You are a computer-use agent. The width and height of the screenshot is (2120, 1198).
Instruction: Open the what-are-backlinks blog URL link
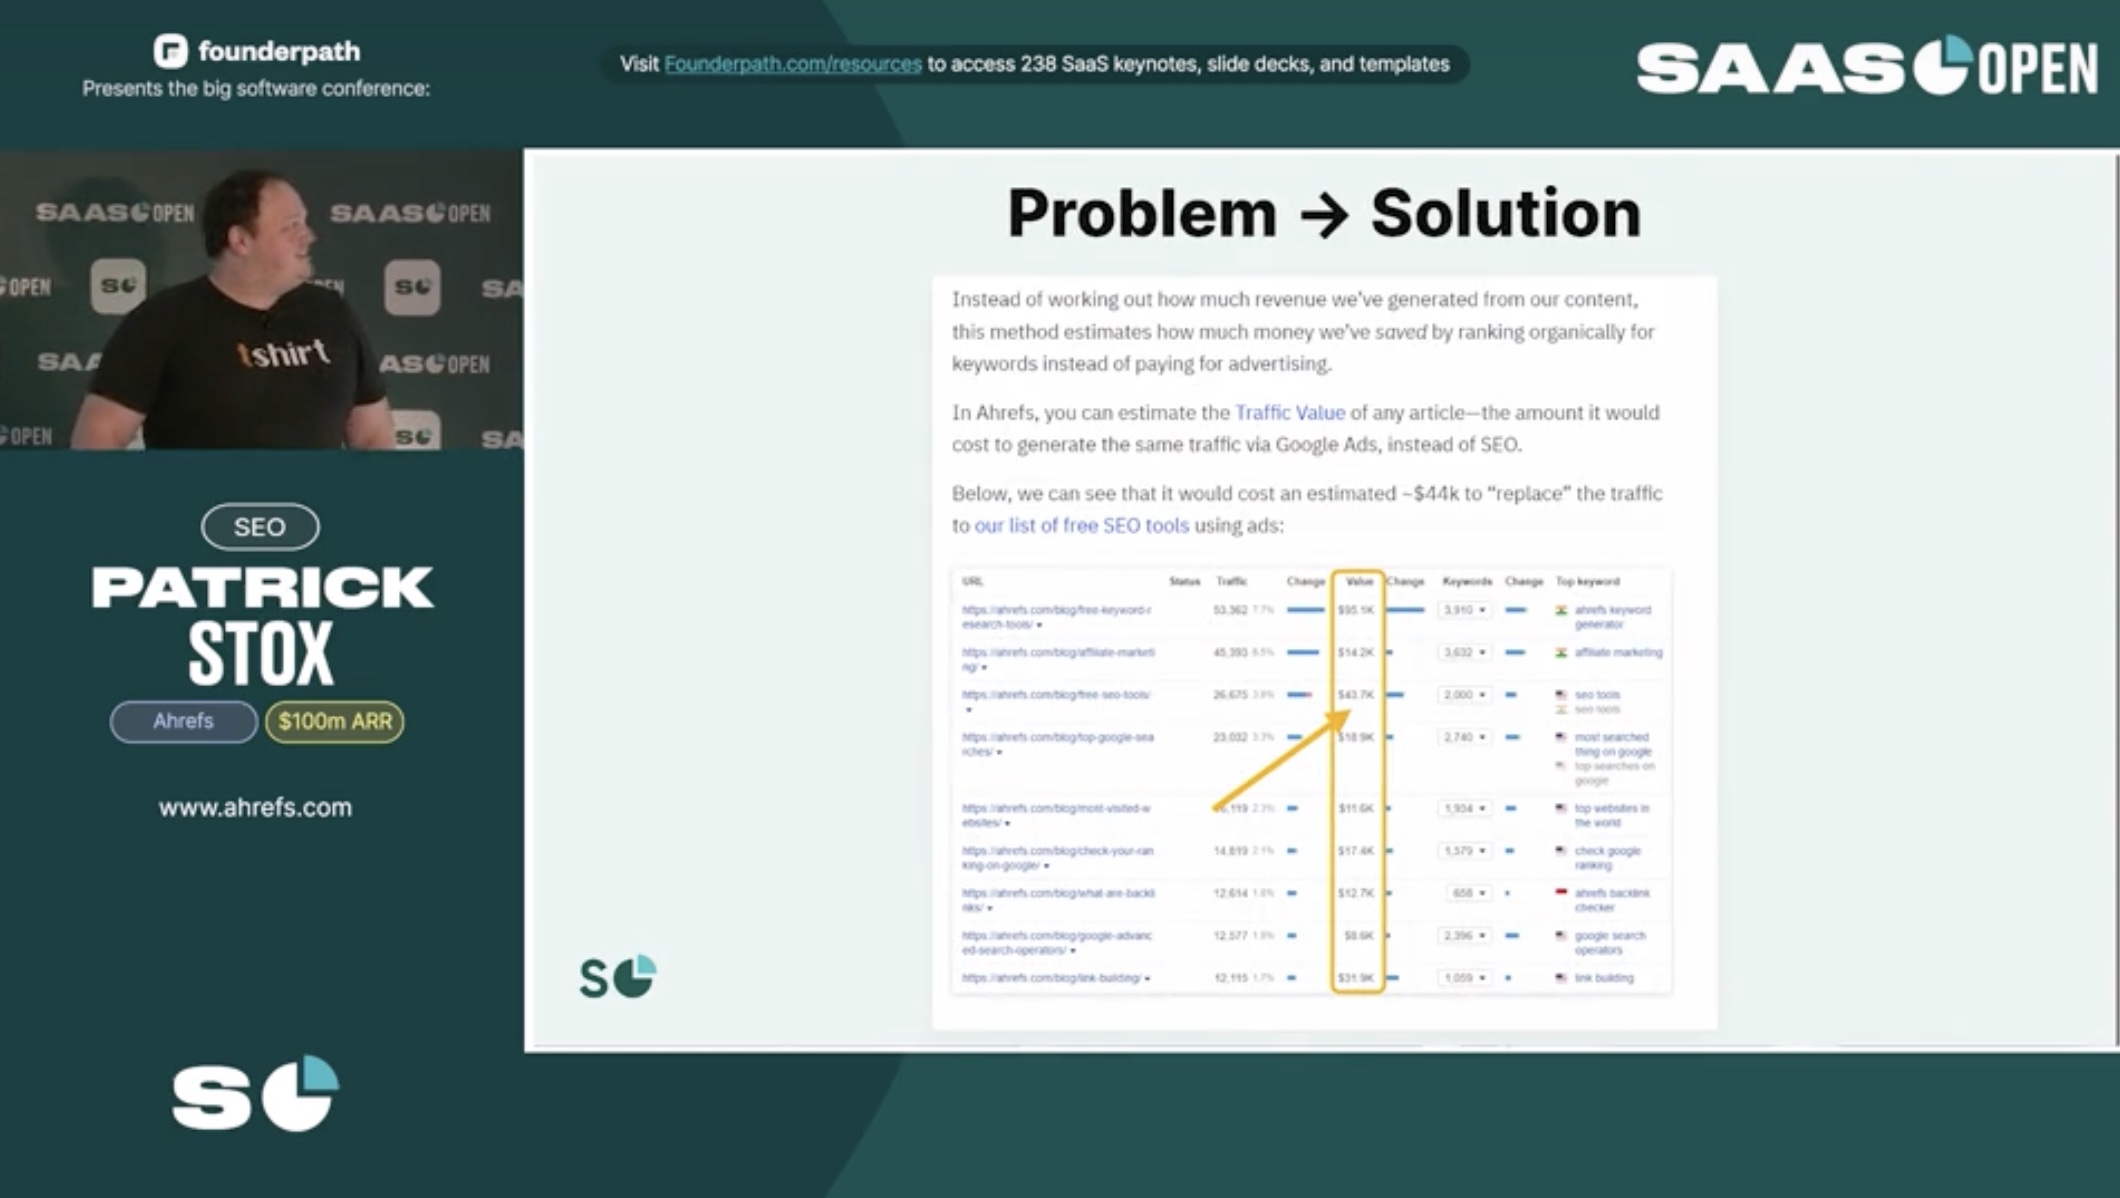pyautogui.click(x=1058, y=900)
